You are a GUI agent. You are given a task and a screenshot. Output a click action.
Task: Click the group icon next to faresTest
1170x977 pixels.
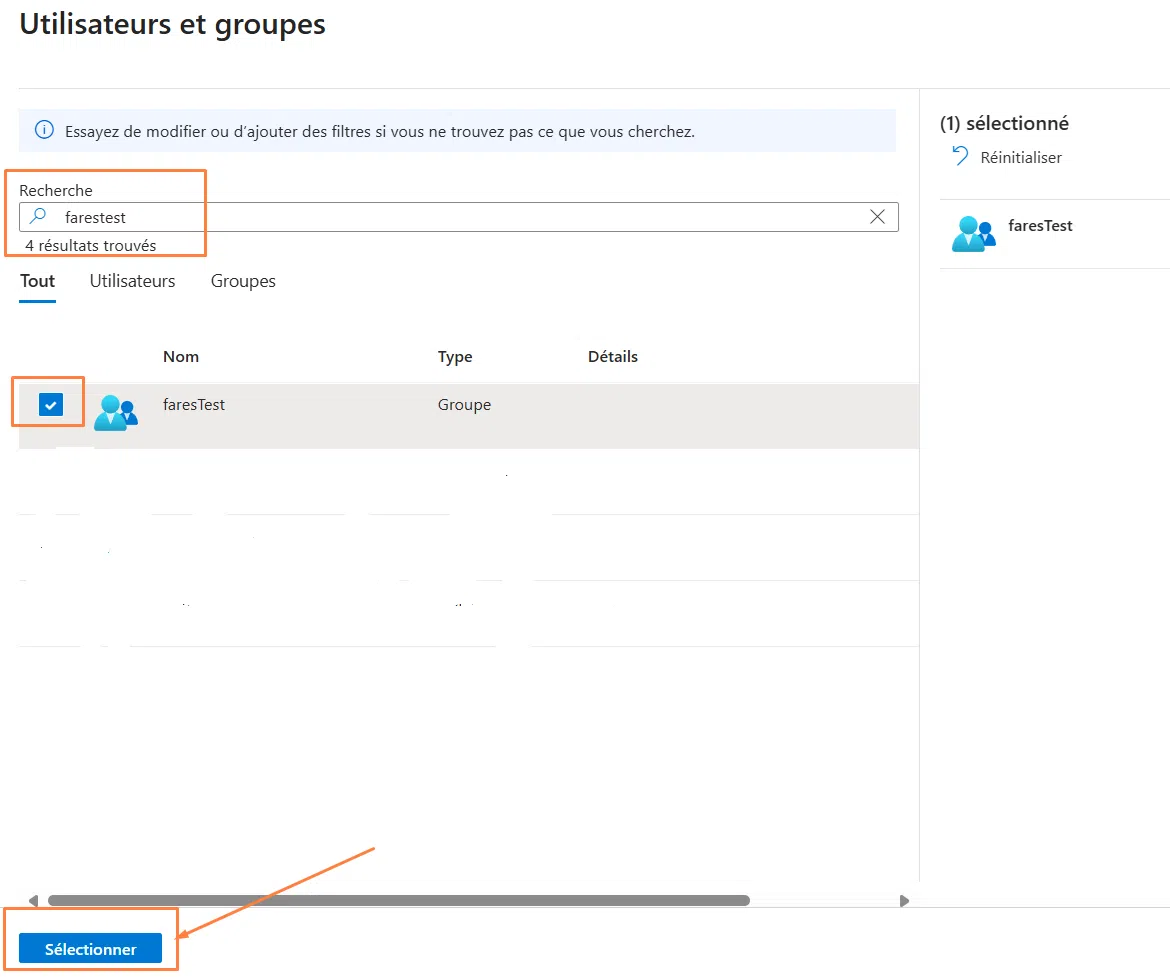coord(116,411)
